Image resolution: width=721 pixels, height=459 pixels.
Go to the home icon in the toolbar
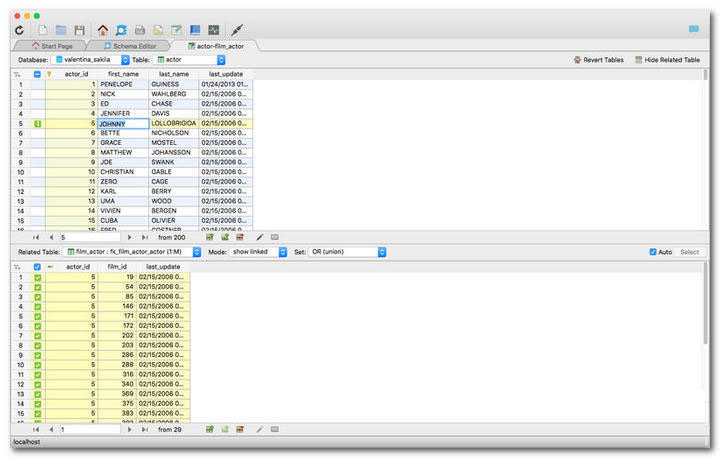click(103, 30)
